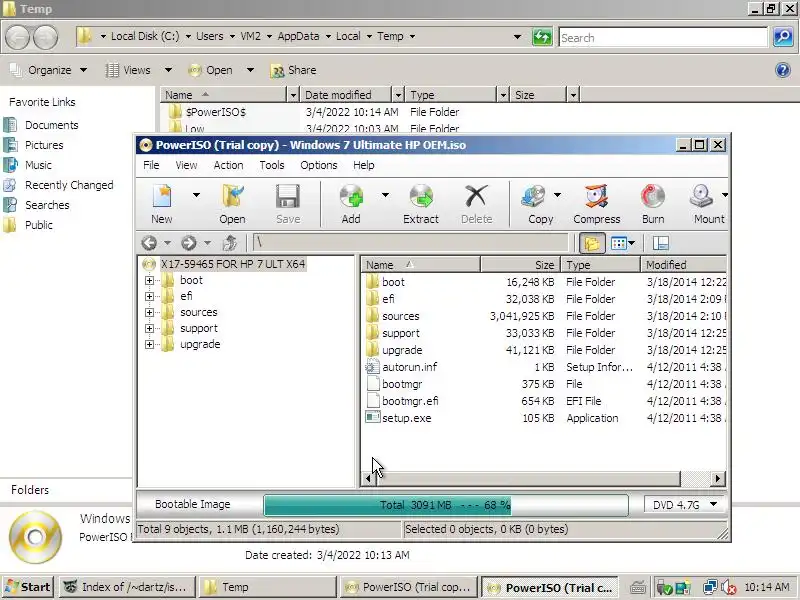Click the Save floppy icon in PowerISO
This screenshot has height=600, width=800.
coord(288,197)
